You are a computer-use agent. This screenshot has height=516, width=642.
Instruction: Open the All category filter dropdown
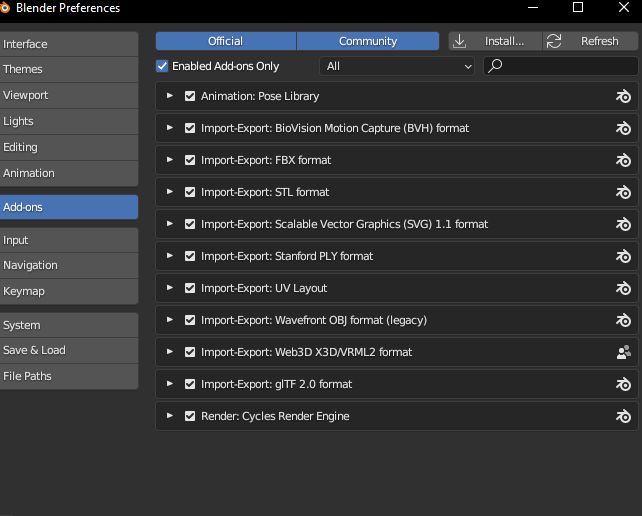[x=397, y=66]
